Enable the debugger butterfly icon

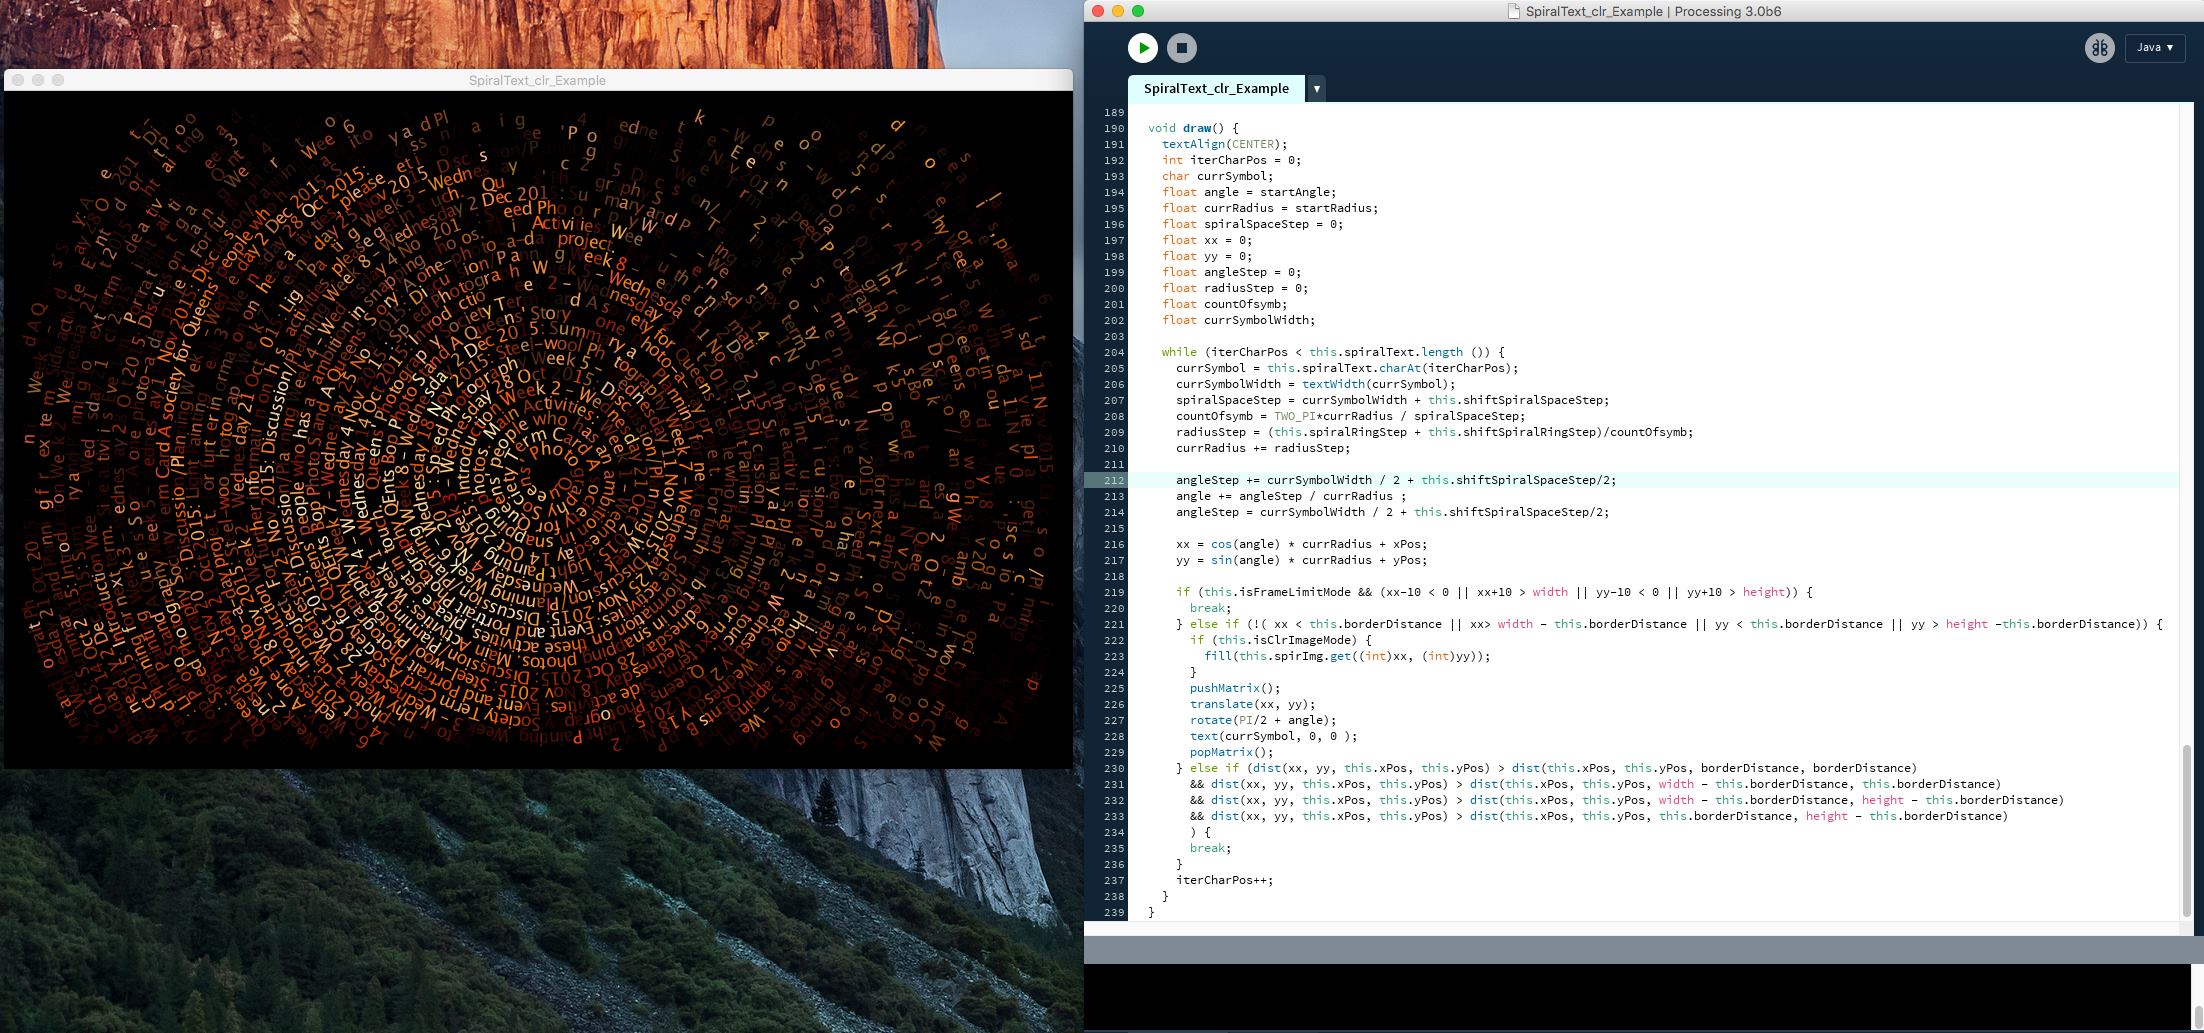tap(2099, 48)
